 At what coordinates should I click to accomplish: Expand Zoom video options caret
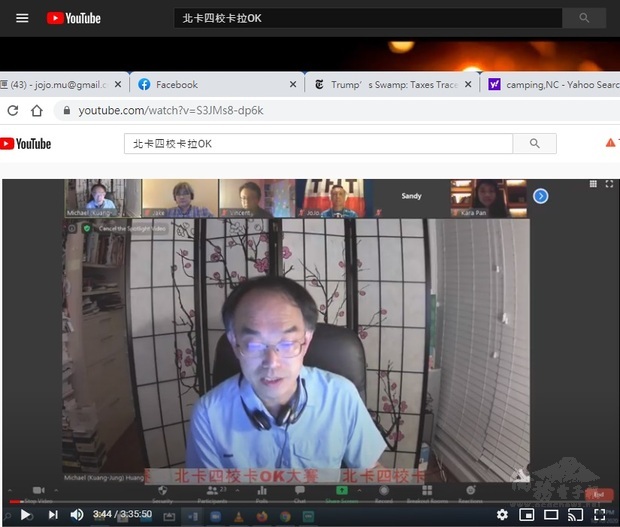point(56,490)
